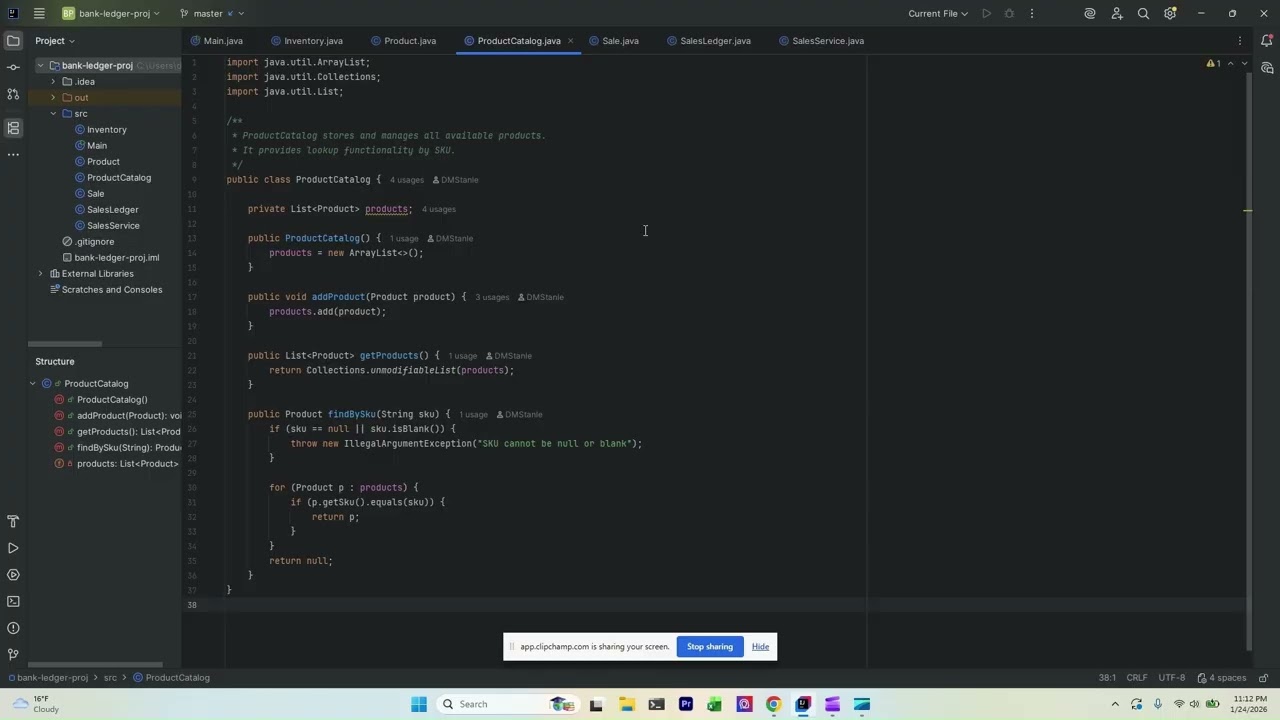Collapse the src folder
The height and width of the screenshot is (720, 1280).
click(53, 113)
